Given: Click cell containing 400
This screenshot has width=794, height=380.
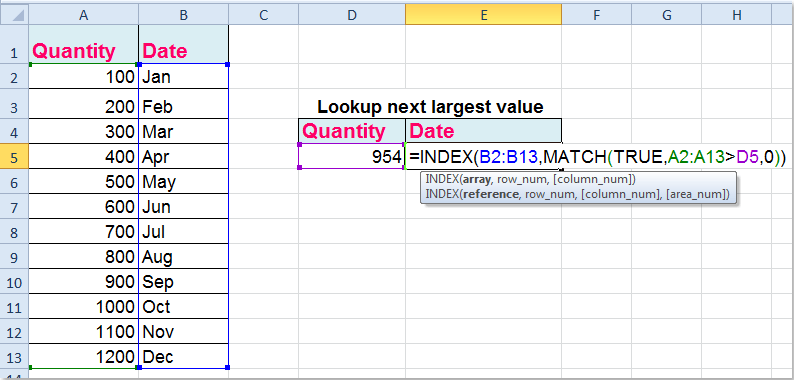Looking at the screenshot, I should click(x=84, y=157).
